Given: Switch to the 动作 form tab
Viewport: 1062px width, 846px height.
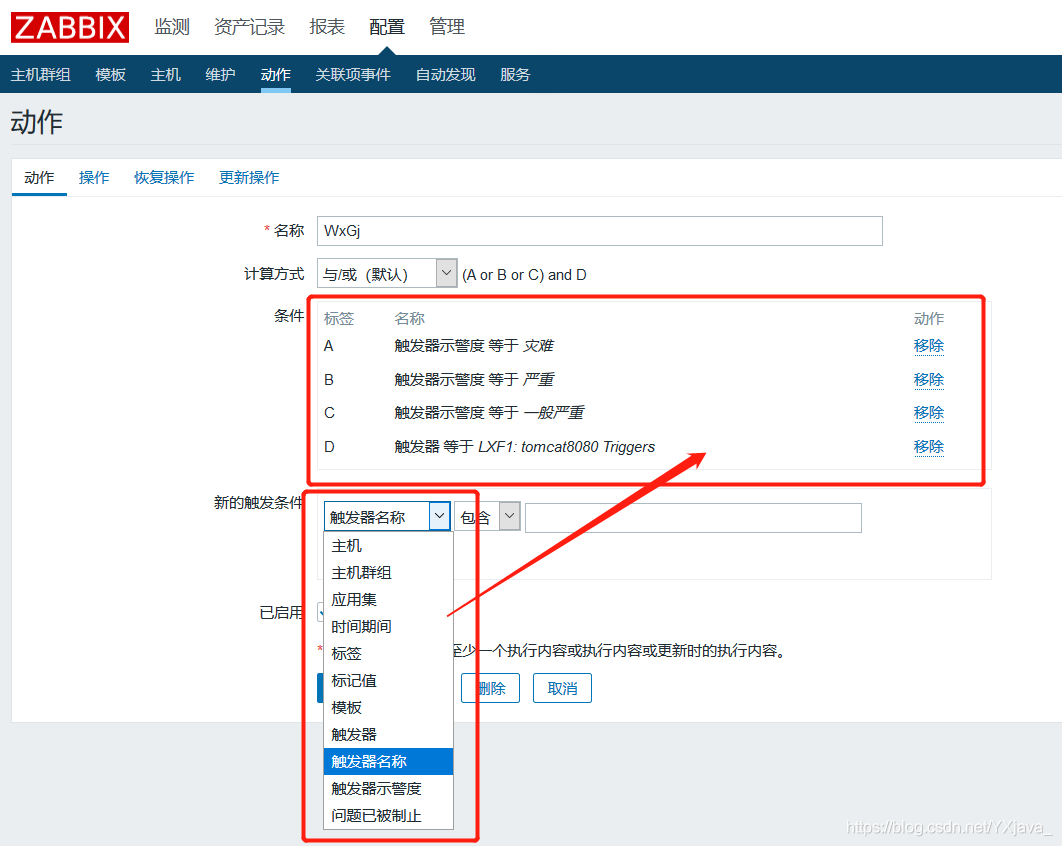Looking at the screenshot, I should [39, 177].
